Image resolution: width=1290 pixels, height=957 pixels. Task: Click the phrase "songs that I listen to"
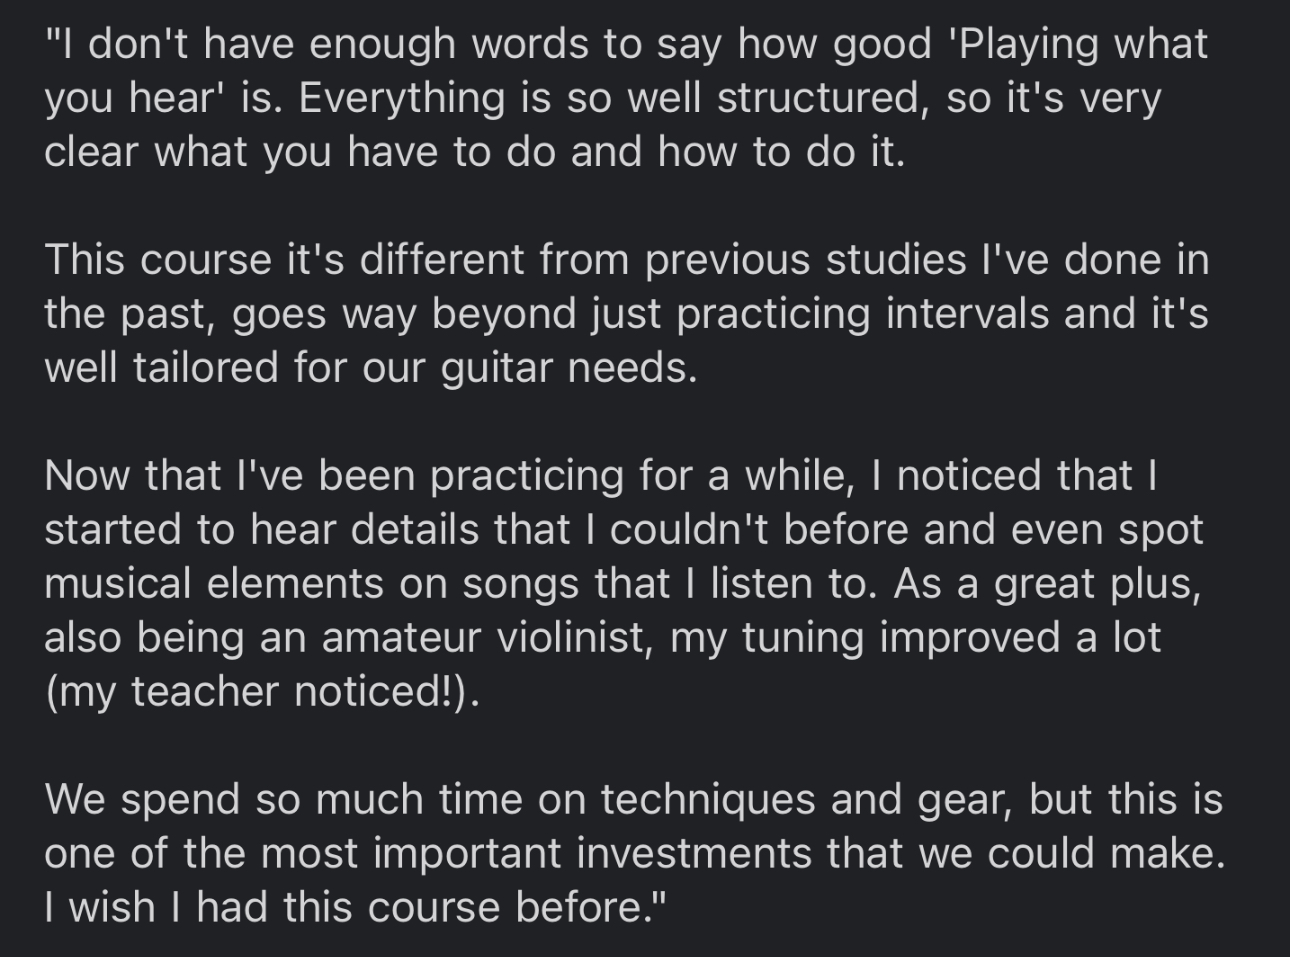tap(671, 584)
